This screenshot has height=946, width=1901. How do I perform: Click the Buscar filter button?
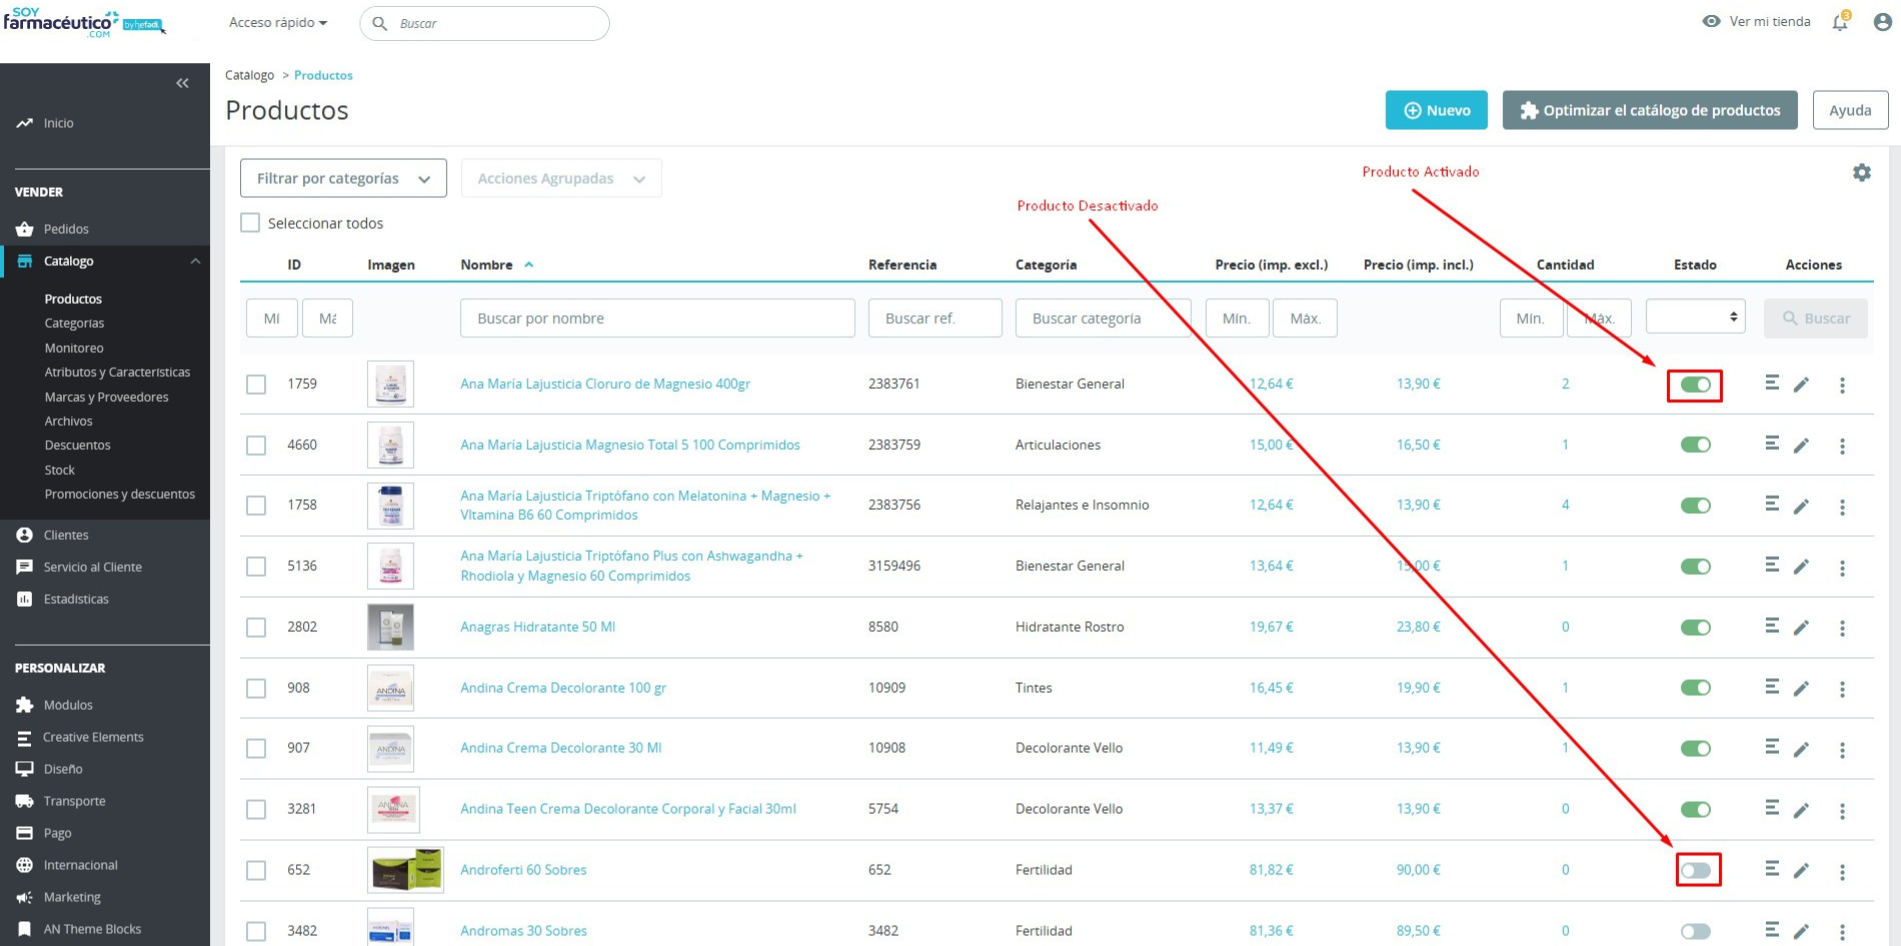[1816, 318]
